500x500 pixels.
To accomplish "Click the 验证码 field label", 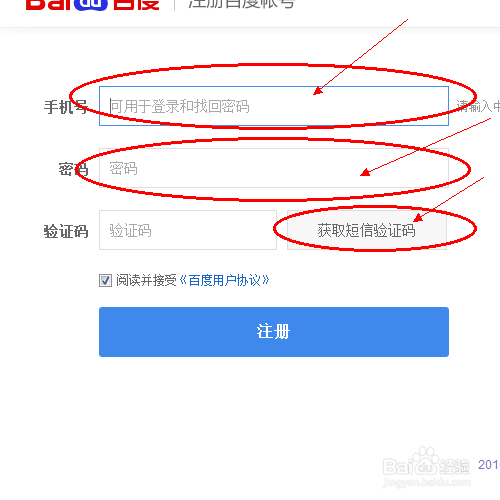I will point(66,231).
